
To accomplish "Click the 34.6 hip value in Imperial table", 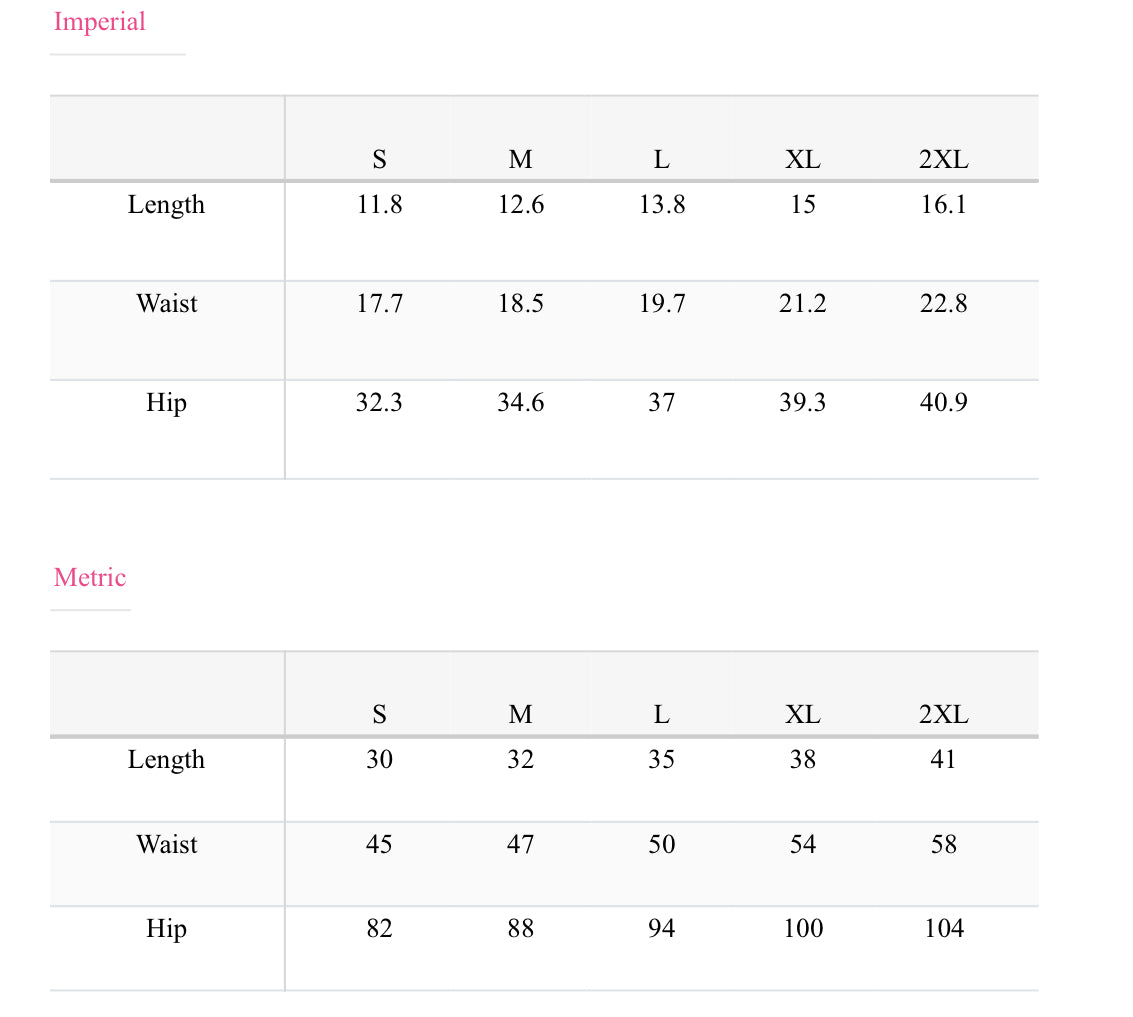I will 520,403.
